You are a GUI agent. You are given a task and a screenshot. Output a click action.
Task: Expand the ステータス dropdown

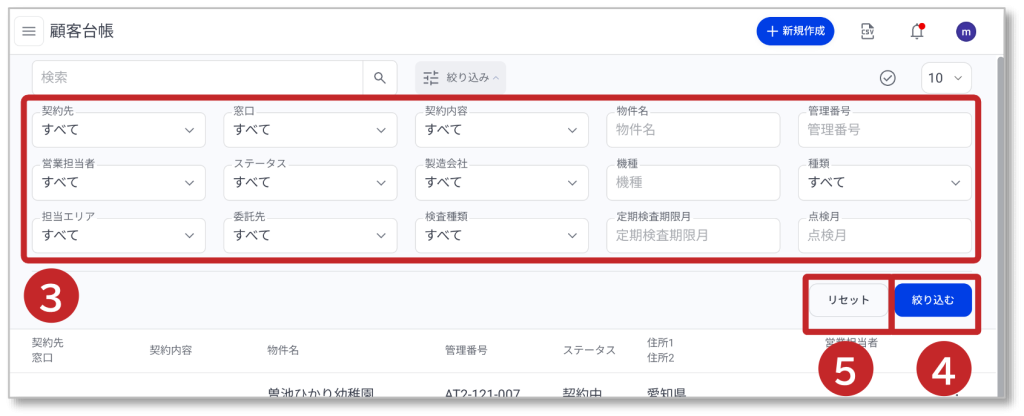[311, 183]
